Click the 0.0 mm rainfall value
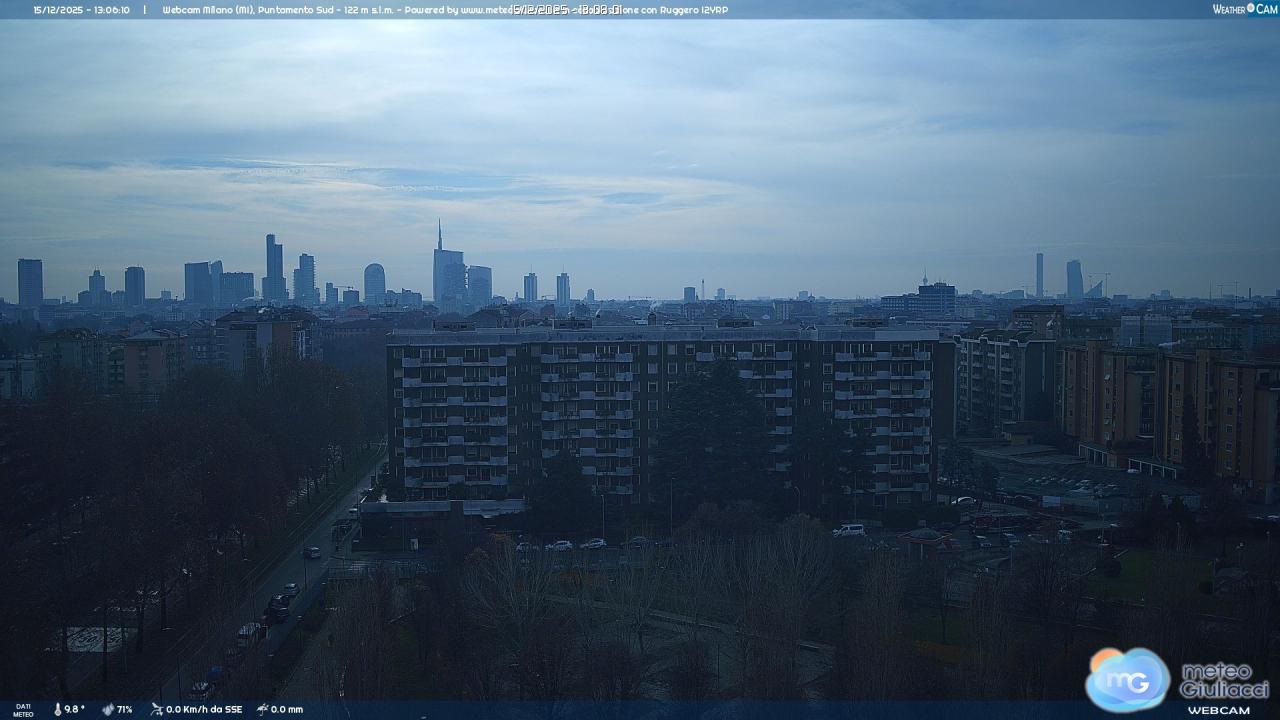 287,709
